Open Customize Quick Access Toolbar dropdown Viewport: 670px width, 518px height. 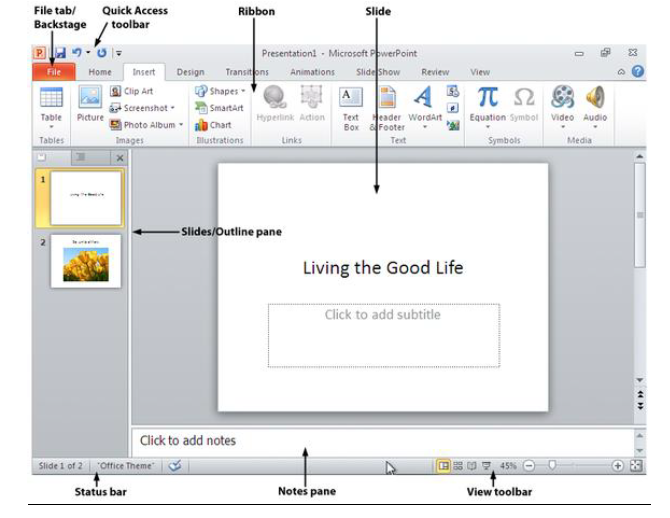[119, 53]
